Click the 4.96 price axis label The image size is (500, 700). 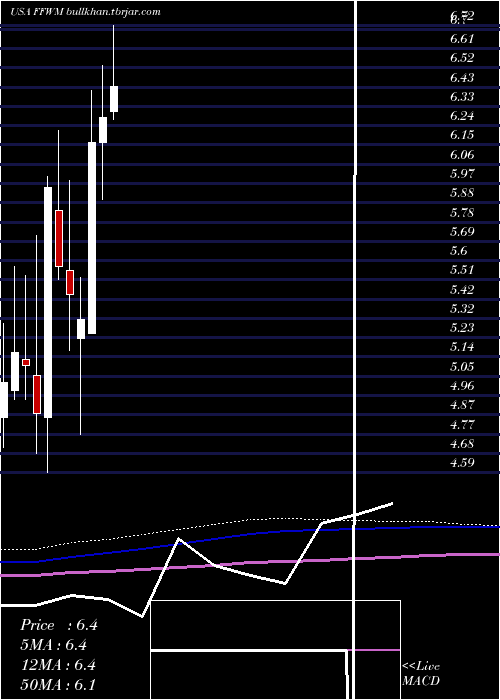coord(462,386)
